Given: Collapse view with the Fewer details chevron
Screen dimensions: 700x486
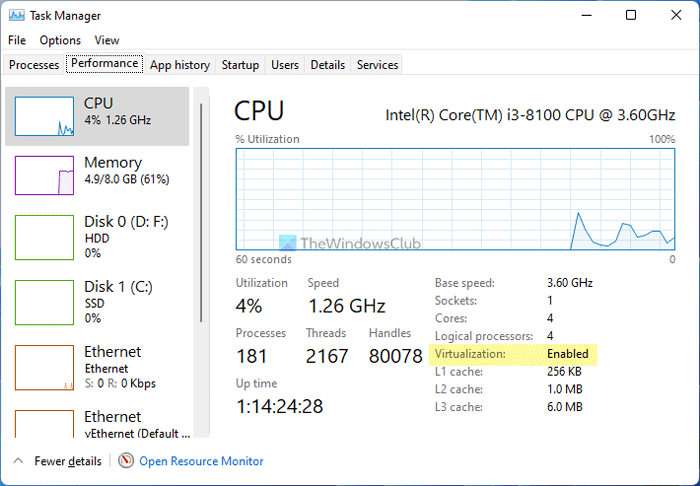Looking at the screenshot, I should 18,461.
